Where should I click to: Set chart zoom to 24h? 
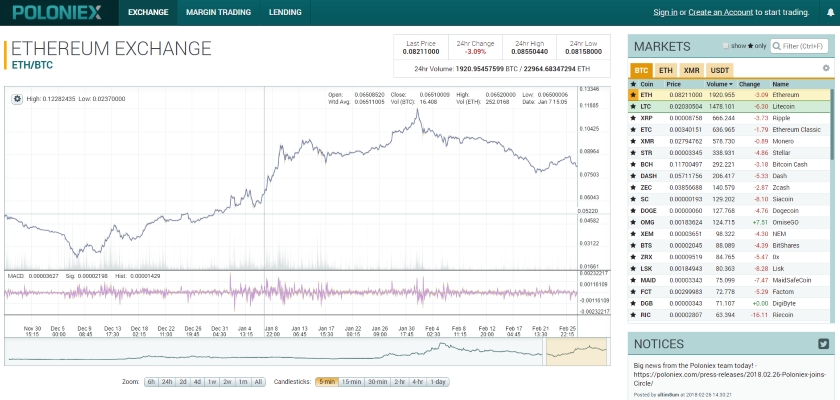tap(167, 382)
